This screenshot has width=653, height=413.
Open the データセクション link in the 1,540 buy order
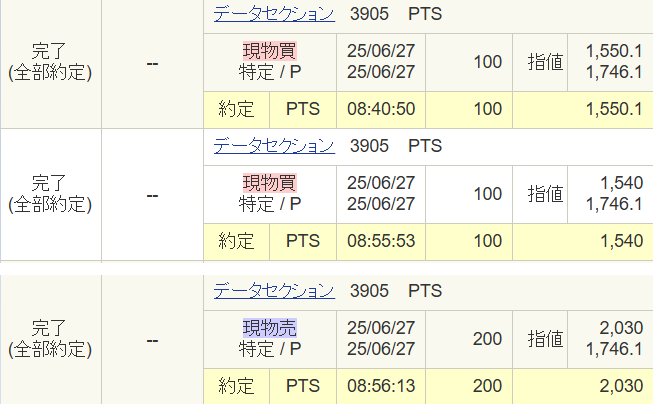[x=274, y=146]
